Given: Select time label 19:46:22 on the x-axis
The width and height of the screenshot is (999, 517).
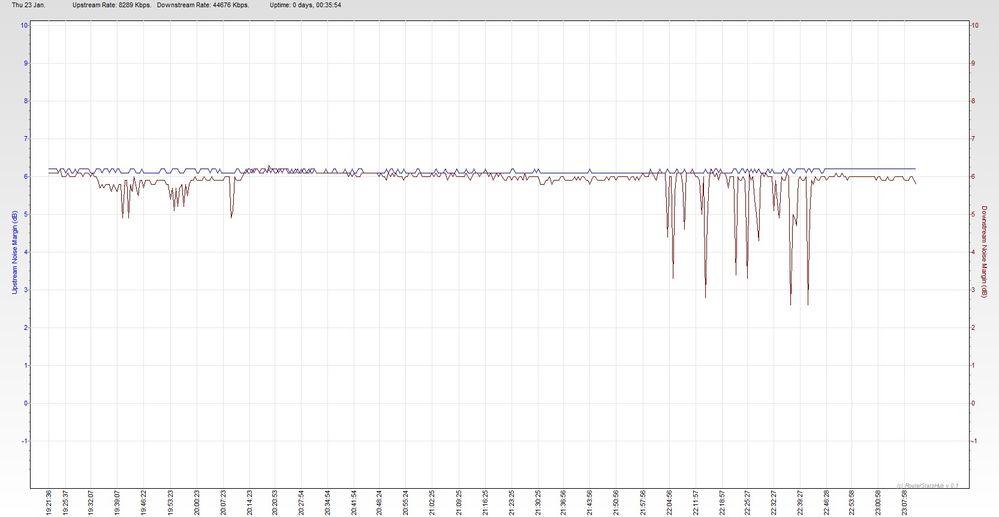Looking at the screenshot, I should pos(143,502).
